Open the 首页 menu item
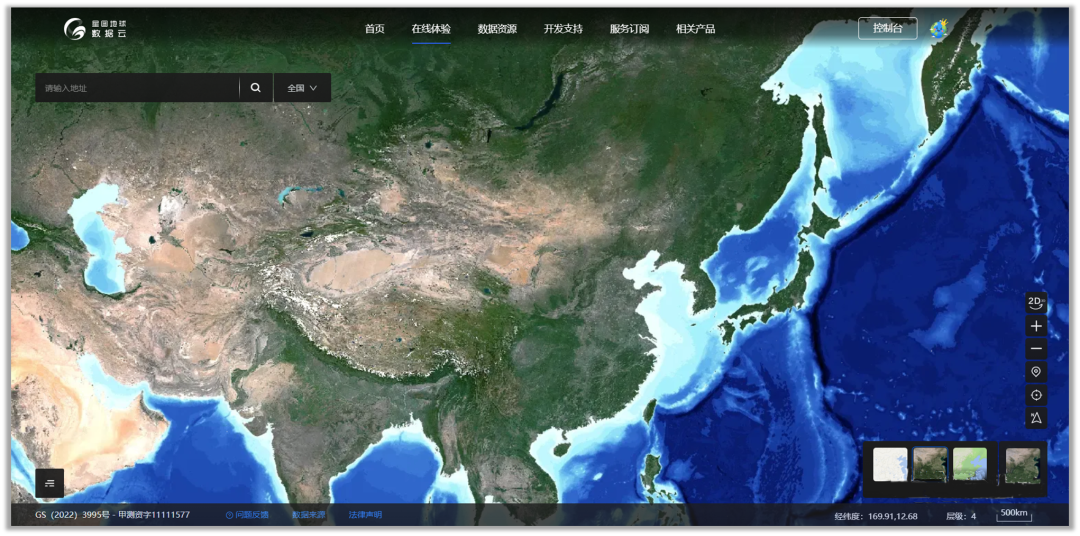Image resolution: width=1080 pixels, height=536 pixels. 374,29
